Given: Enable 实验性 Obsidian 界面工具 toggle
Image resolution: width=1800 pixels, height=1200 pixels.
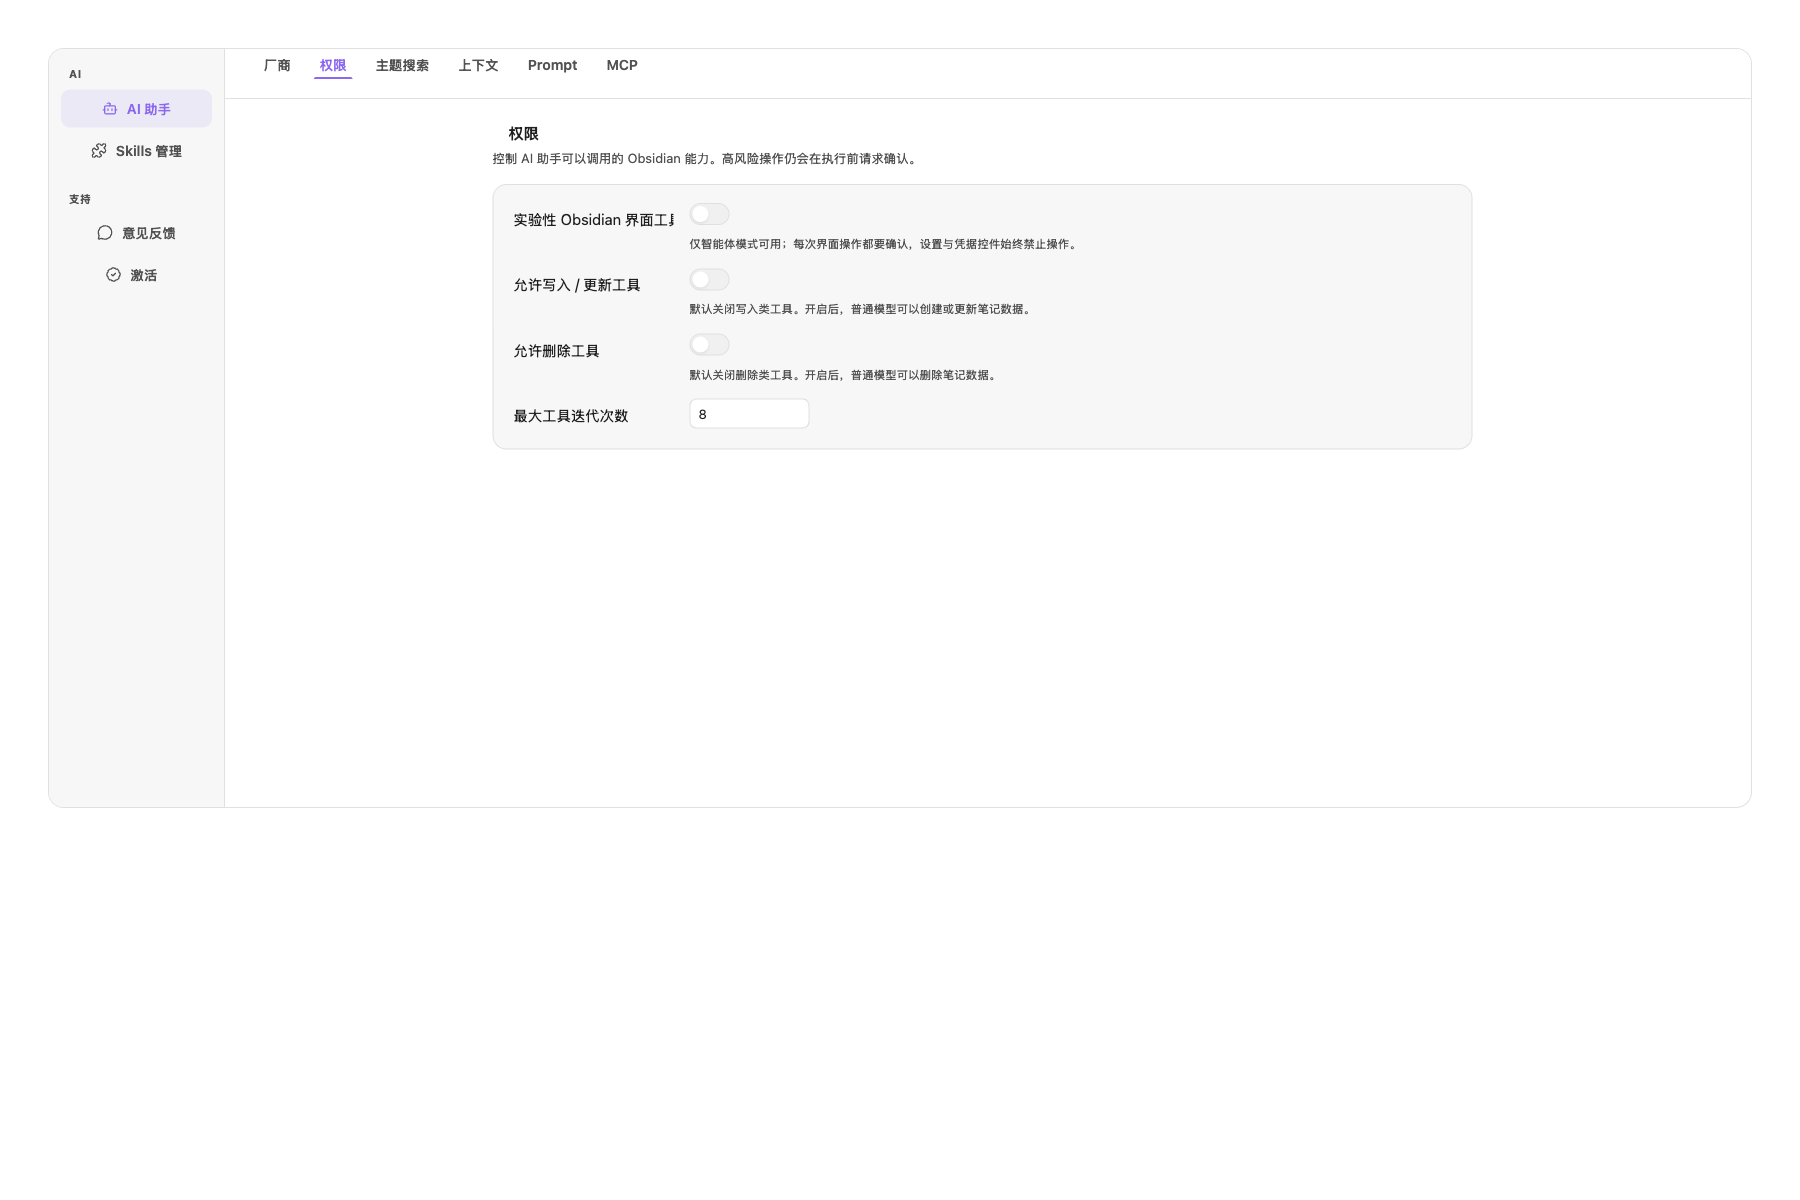Looking at the screenshot, I should point(709,214).
